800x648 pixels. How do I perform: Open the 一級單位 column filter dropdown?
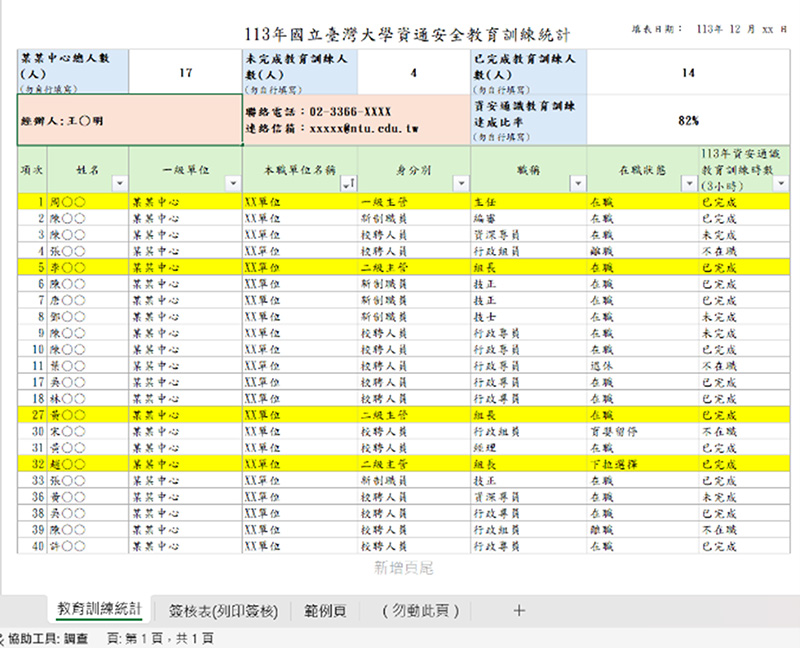pyautogui.click(x=233, y=184)
